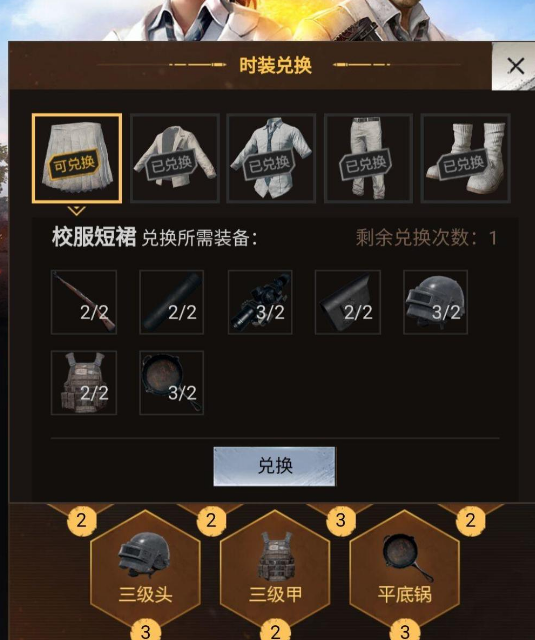Click the down arrow under selected skirt
This screenshot has width=535, height=640.
77,211
